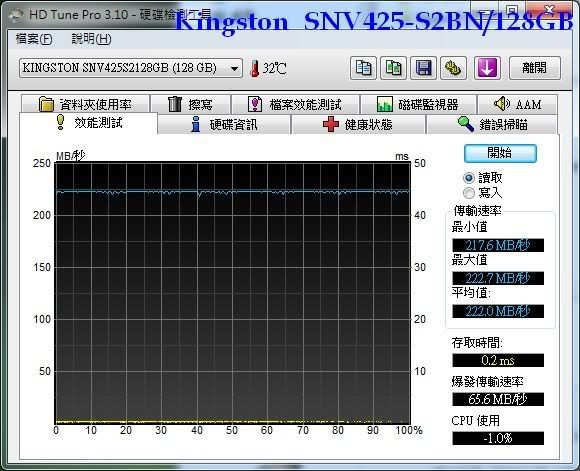Switch to the 檔案效能測試 tab
This screenshot has width=580, height=471.
pyautogui.click(x=296, y=104)
